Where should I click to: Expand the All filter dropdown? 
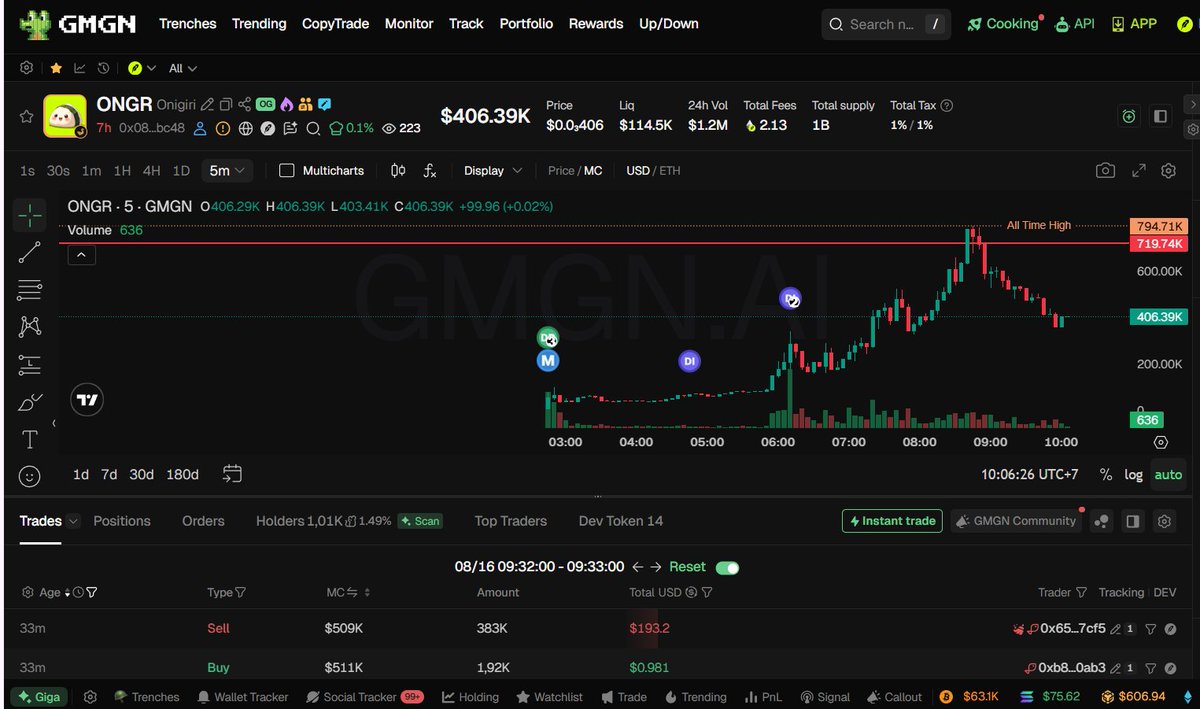pos(183,68)
